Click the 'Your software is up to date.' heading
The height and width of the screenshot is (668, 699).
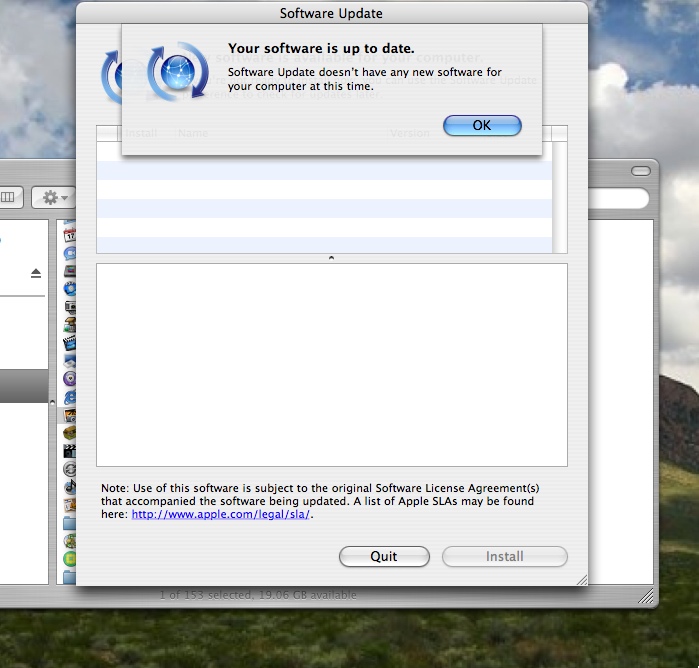pos(321,49)
